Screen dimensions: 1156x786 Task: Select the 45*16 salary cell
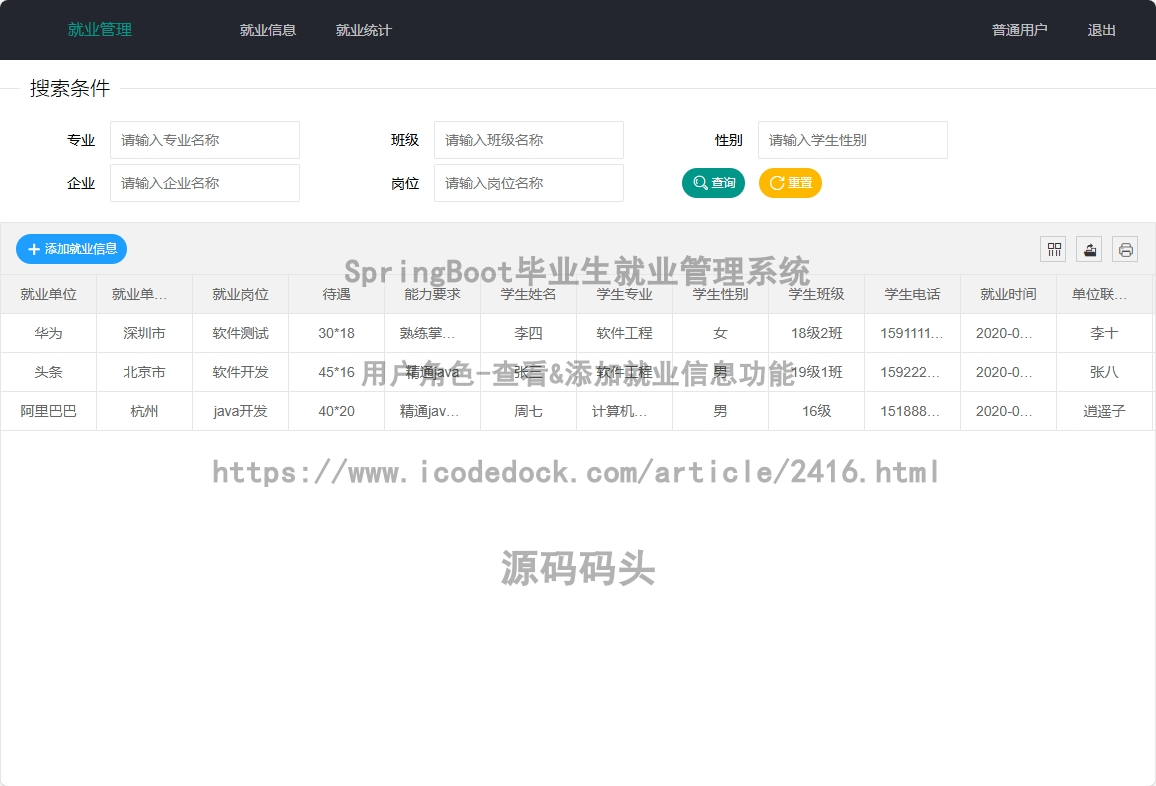coord(336,372)
